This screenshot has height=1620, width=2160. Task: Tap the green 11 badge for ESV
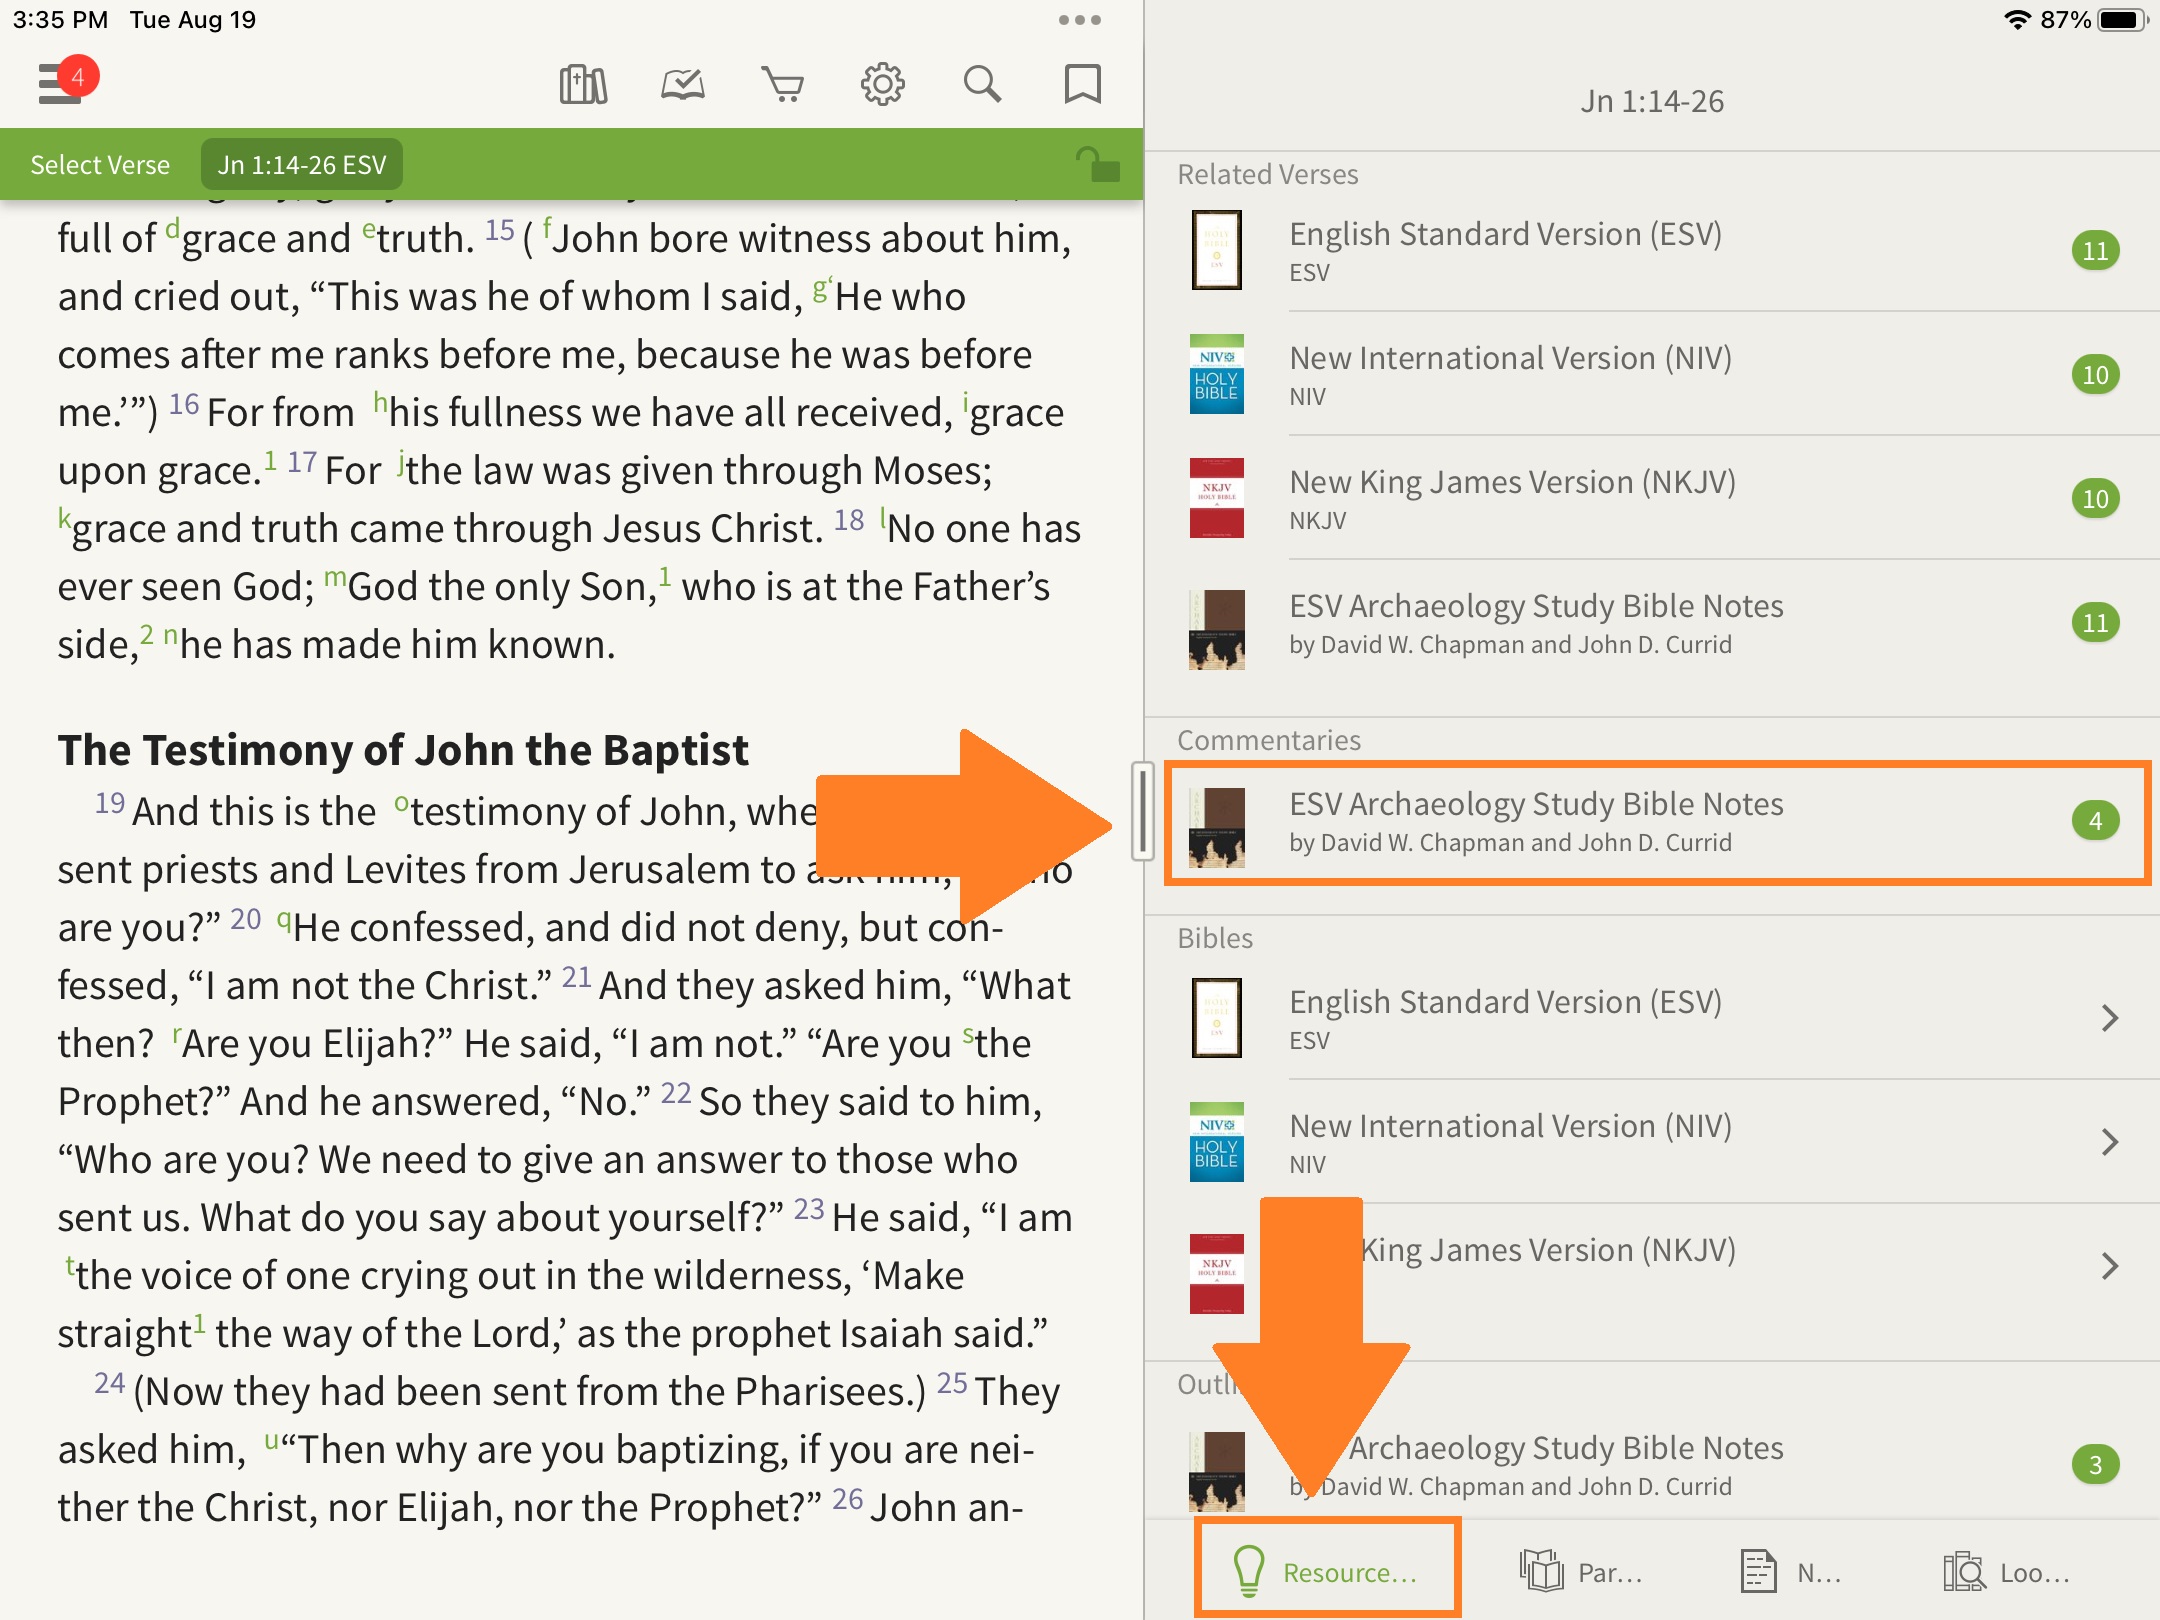2095,250
